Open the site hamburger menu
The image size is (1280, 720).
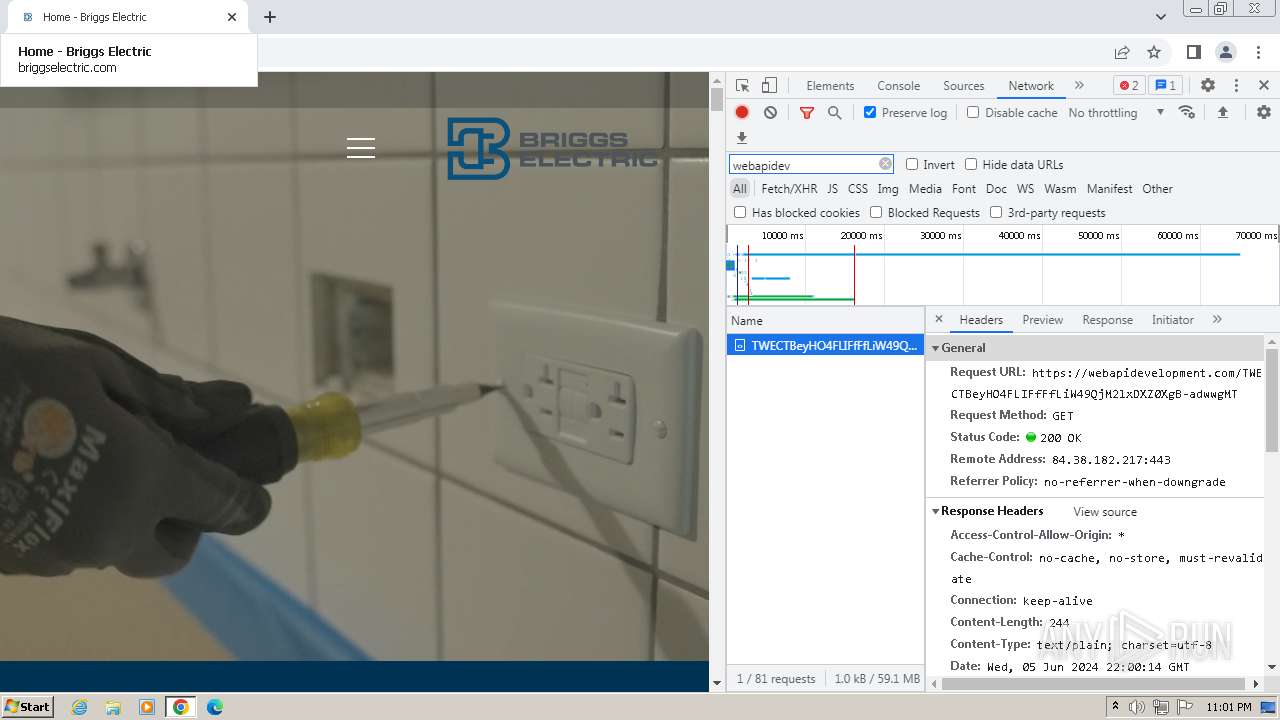pyautogui.click(x=361, y=148)
